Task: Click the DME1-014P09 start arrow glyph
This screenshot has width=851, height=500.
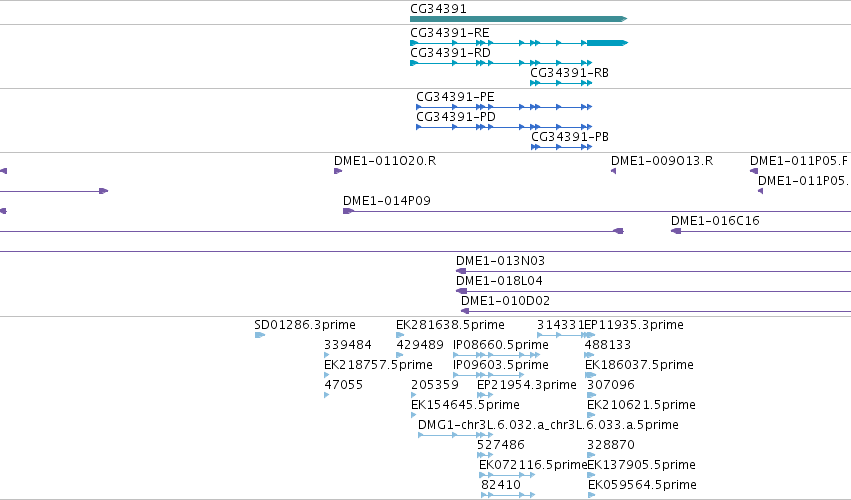Action: [x=348, y=211]
